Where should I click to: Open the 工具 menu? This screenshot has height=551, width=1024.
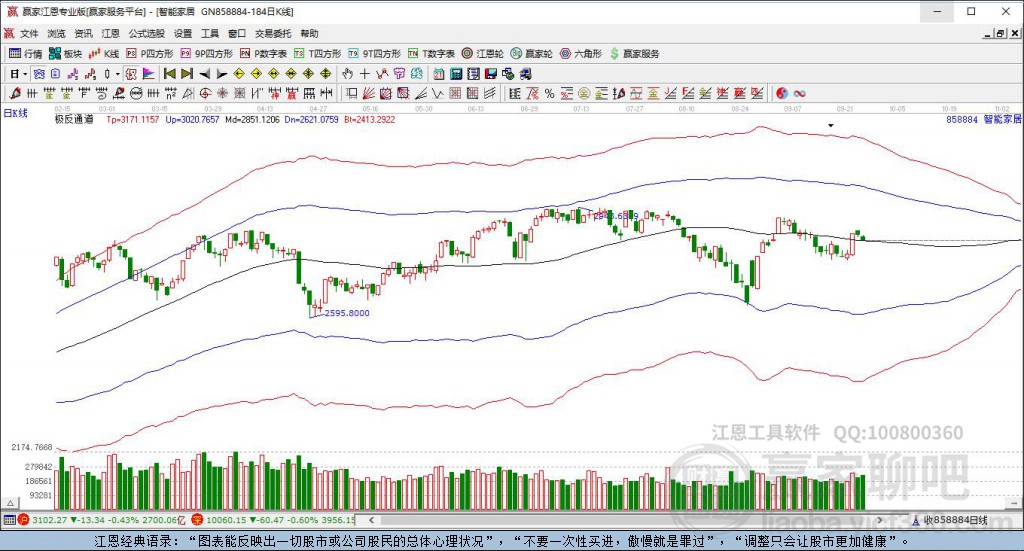tap(210, 33)
